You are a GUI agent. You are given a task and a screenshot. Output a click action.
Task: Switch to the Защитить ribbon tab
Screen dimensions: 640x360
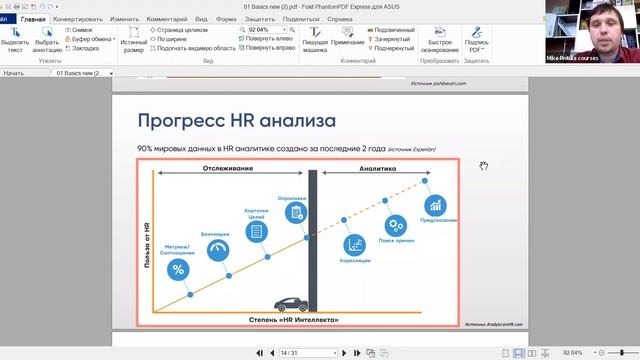point(260,19)
